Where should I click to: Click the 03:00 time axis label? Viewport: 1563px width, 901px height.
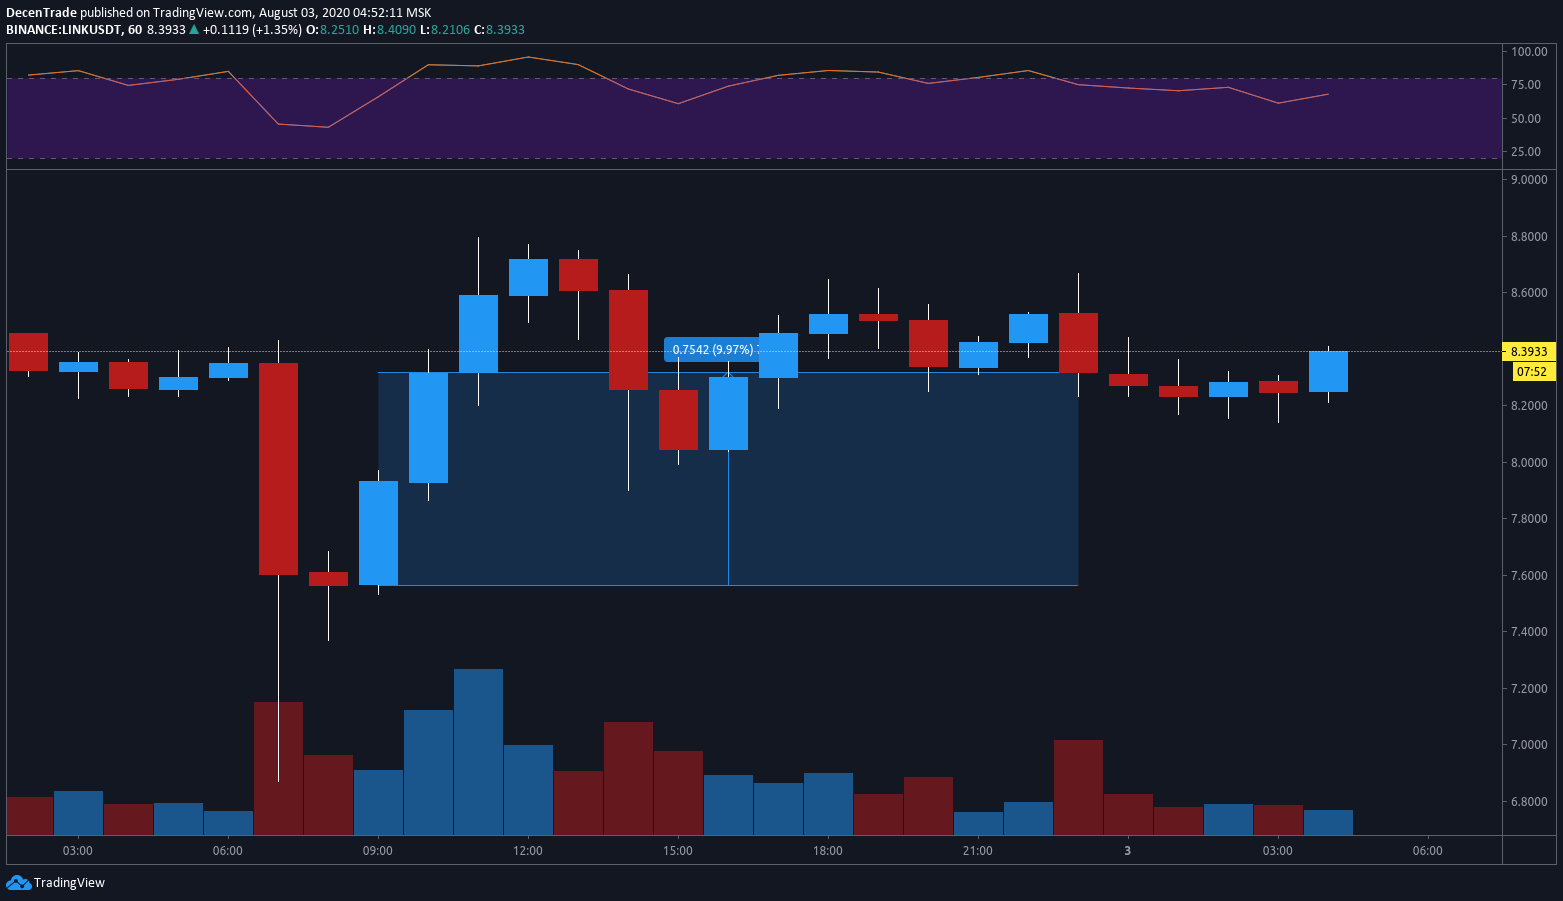point(78,851)
